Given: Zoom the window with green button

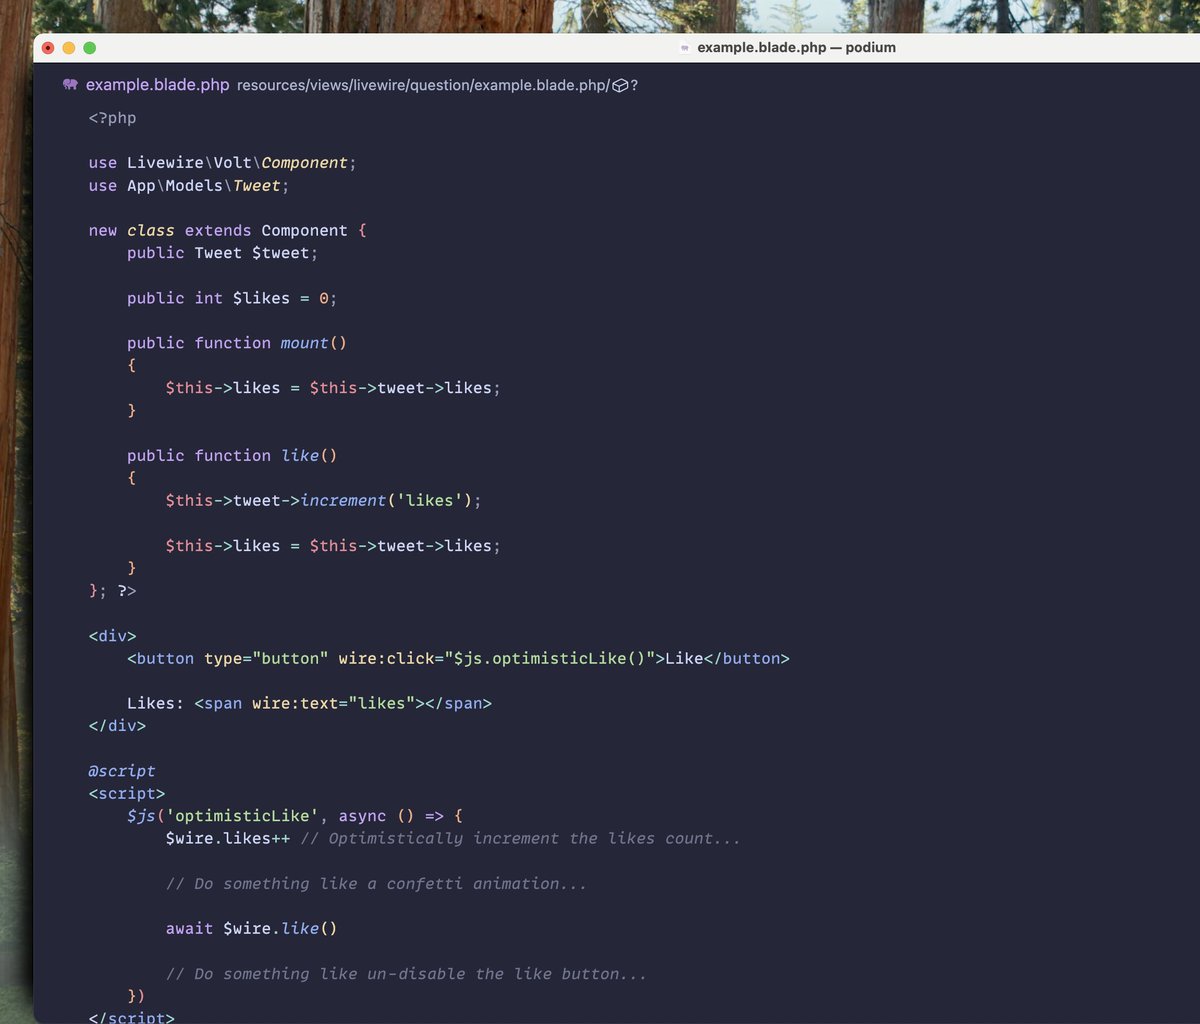Looking at the screenshot, I should [90, 47].
